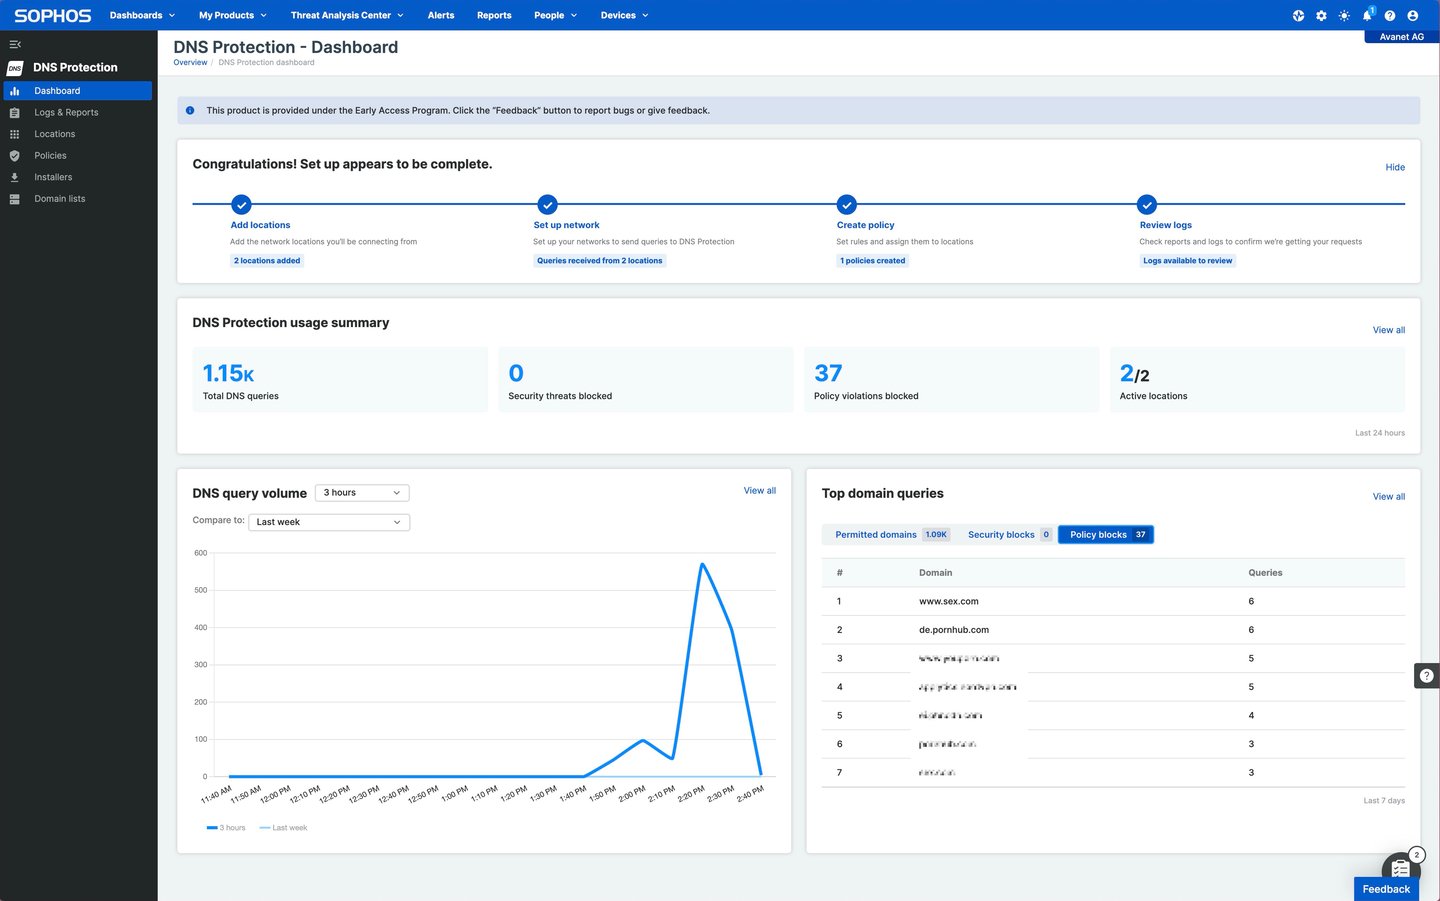Open the health status pulse icon

click(x=1298, y=15)
